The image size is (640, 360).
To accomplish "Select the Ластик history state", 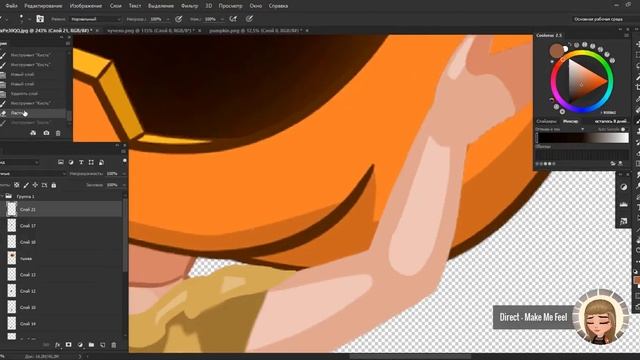I will 33,113.
